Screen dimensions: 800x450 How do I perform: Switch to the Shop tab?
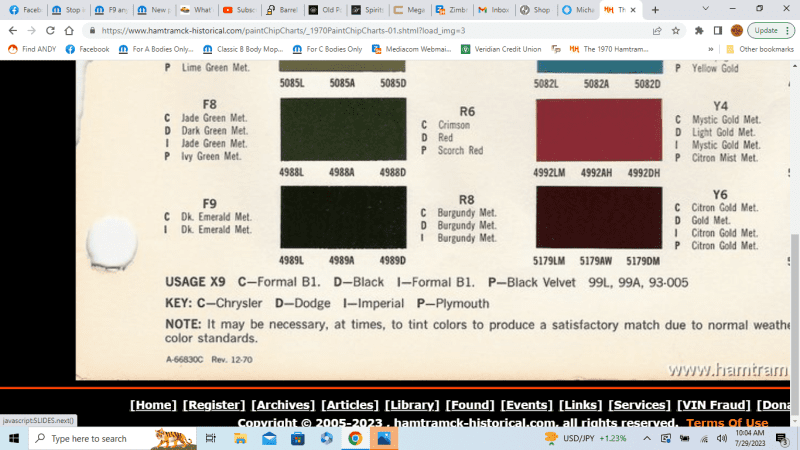point(536,10)
